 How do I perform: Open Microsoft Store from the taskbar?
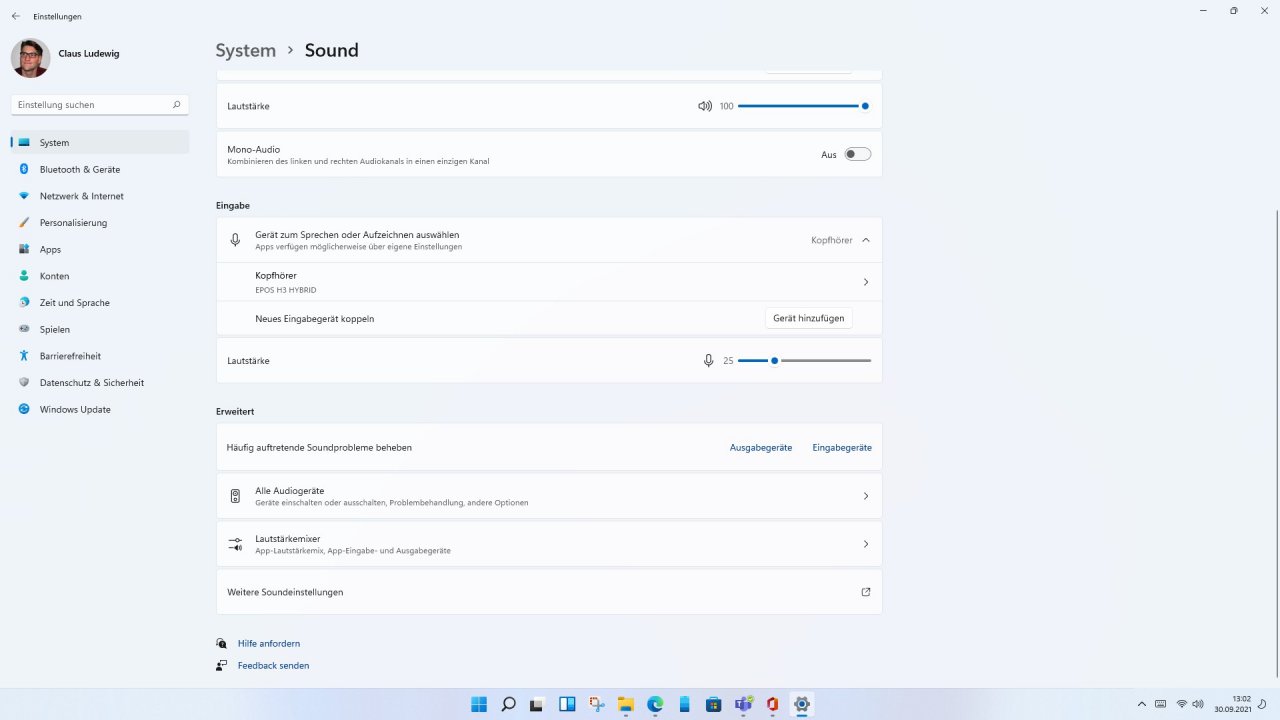(713, 704)
